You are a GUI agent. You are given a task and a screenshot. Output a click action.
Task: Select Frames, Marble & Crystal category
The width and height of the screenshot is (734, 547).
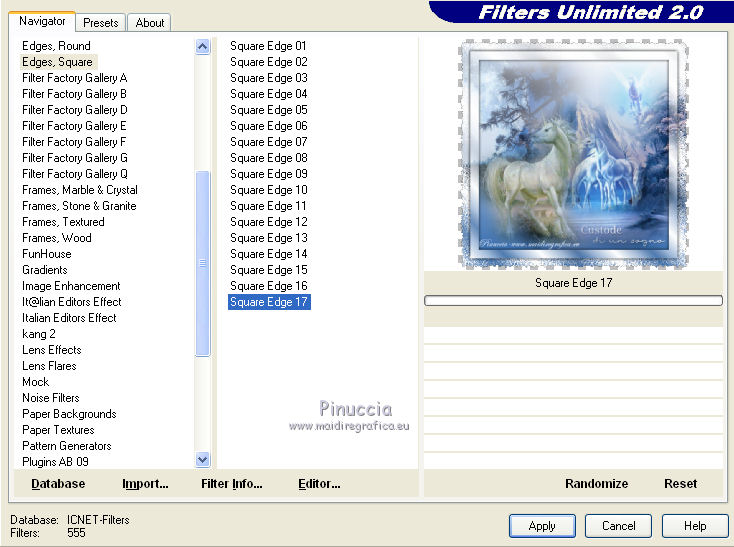coord(80,190)
